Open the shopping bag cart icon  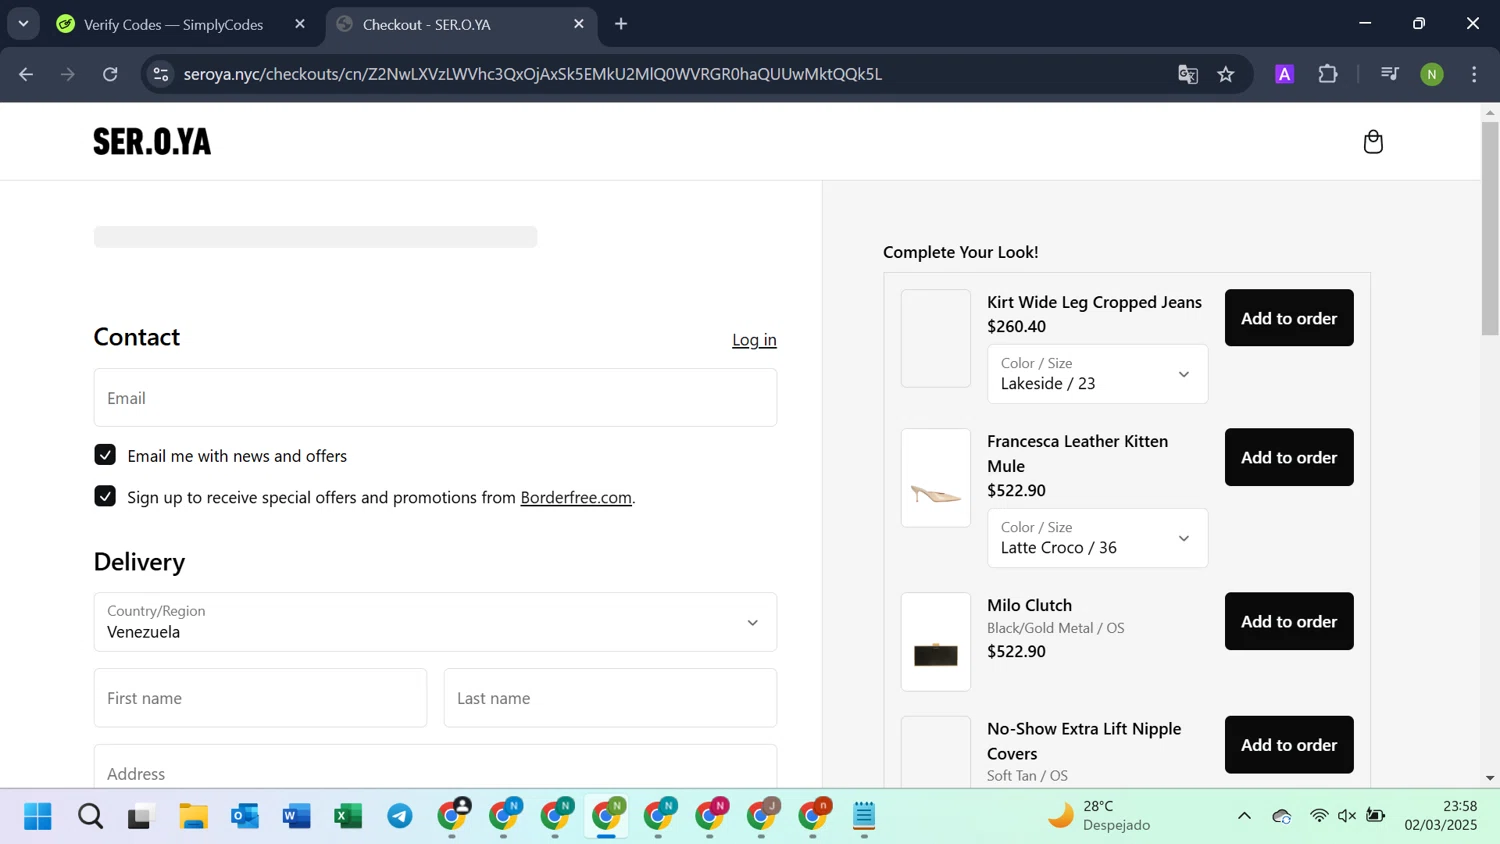tap(1373, 142)
